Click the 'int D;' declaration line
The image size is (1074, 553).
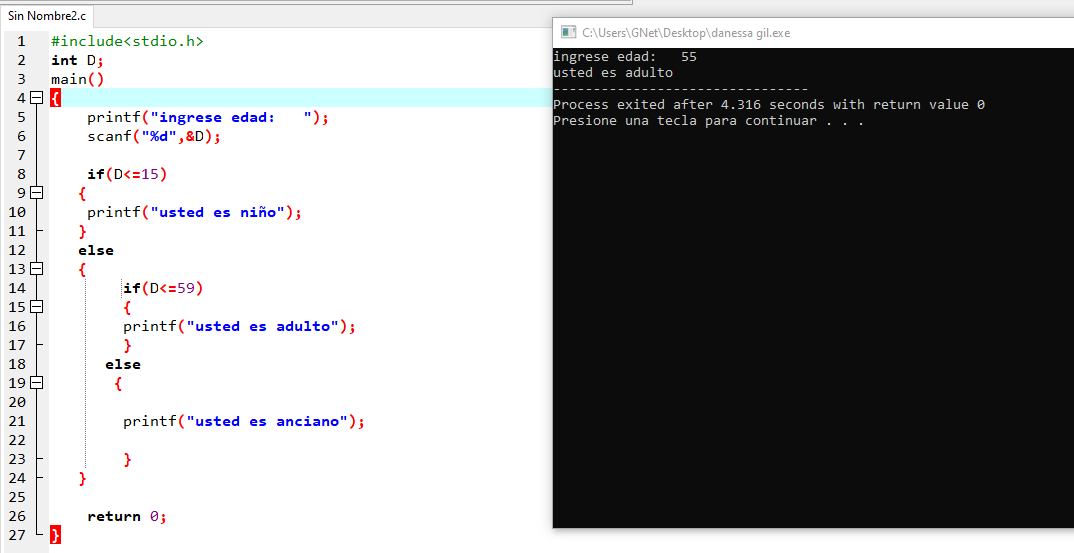77,60
